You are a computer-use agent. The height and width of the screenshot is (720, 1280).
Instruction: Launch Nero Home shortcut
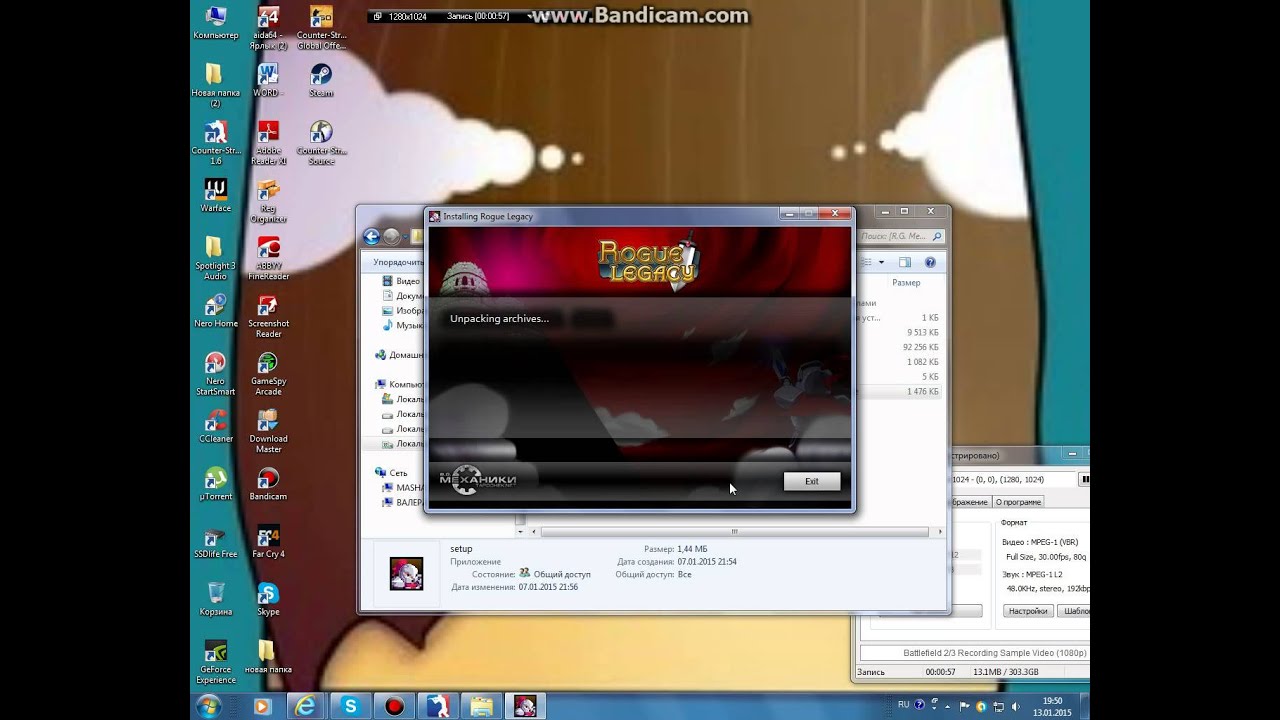pos(215,310)
